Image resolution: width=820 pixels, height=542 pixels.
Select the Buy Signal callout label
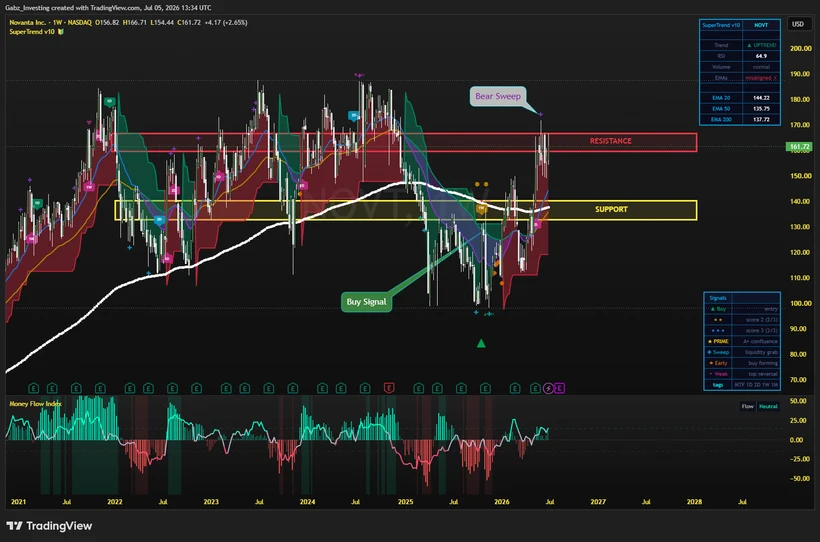pos(367,302)
